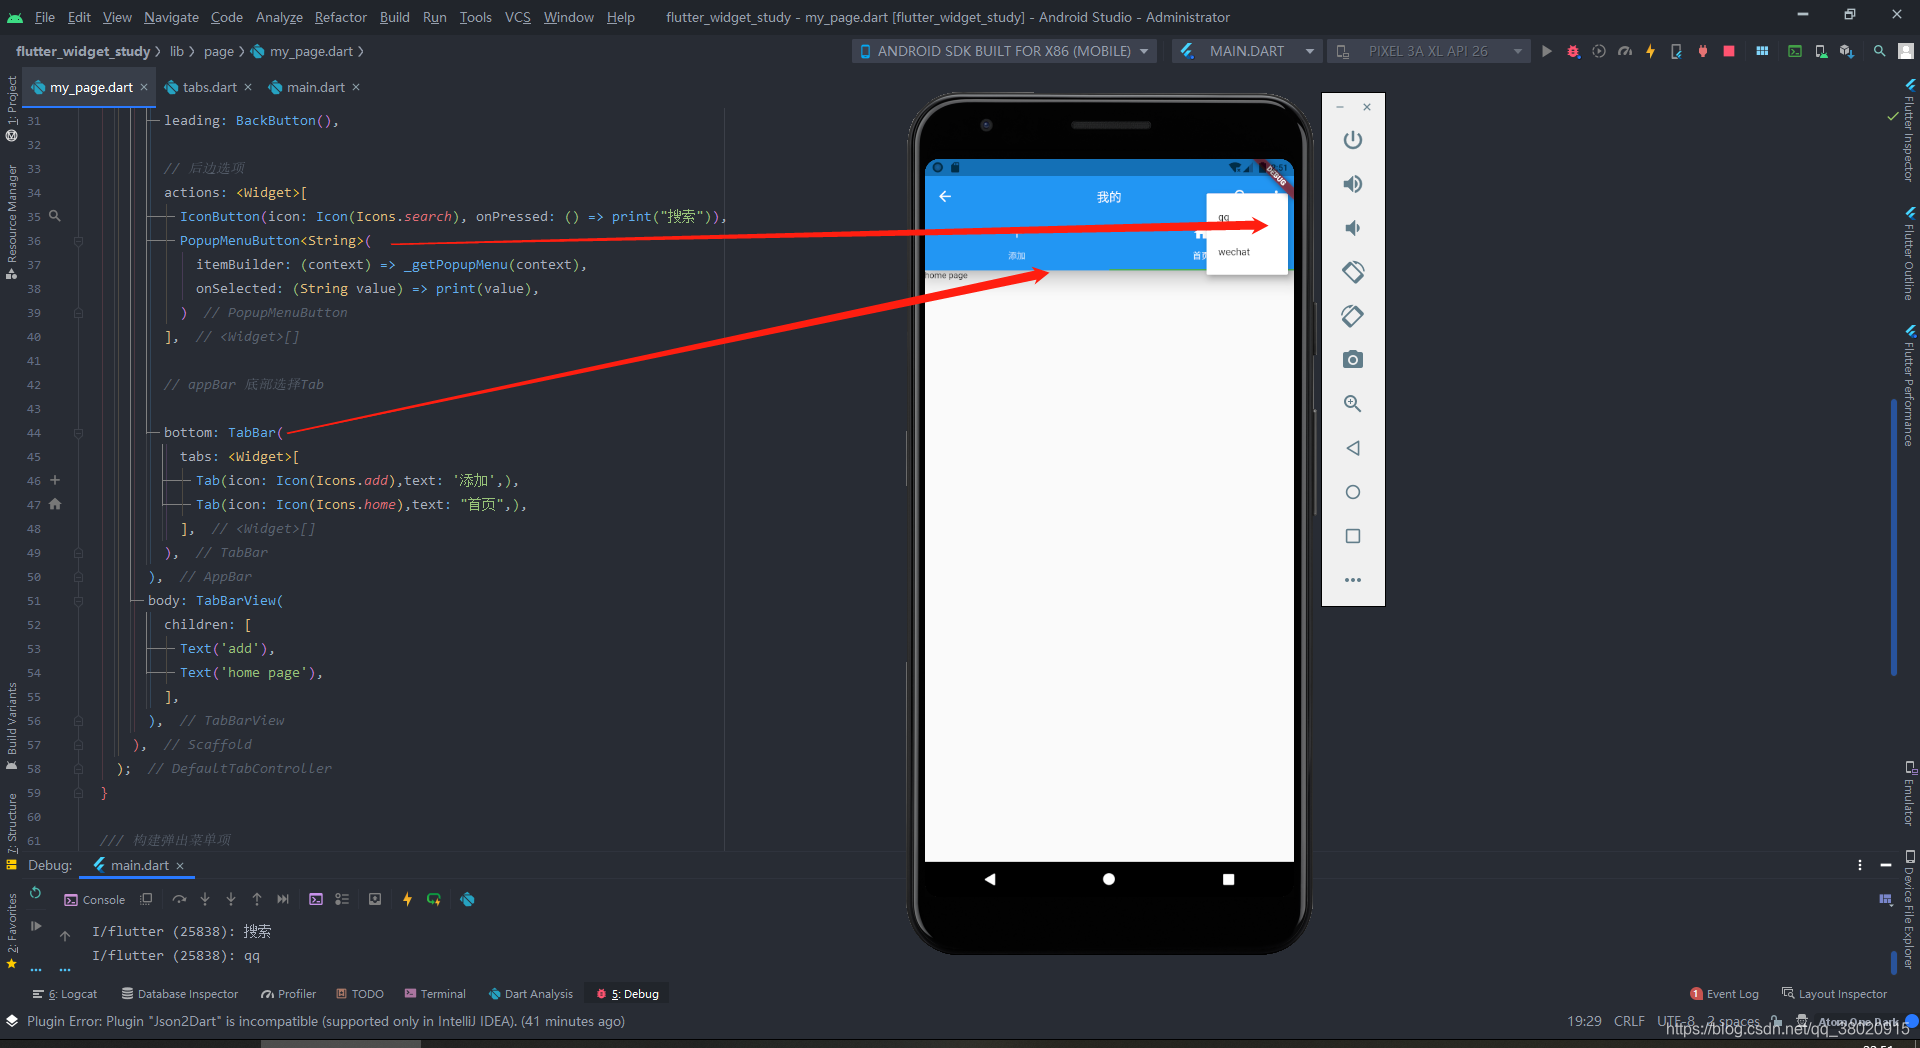Select the Console tab in Debug panel
The image size is (1920, 1048).
click(x=95, y=900)
